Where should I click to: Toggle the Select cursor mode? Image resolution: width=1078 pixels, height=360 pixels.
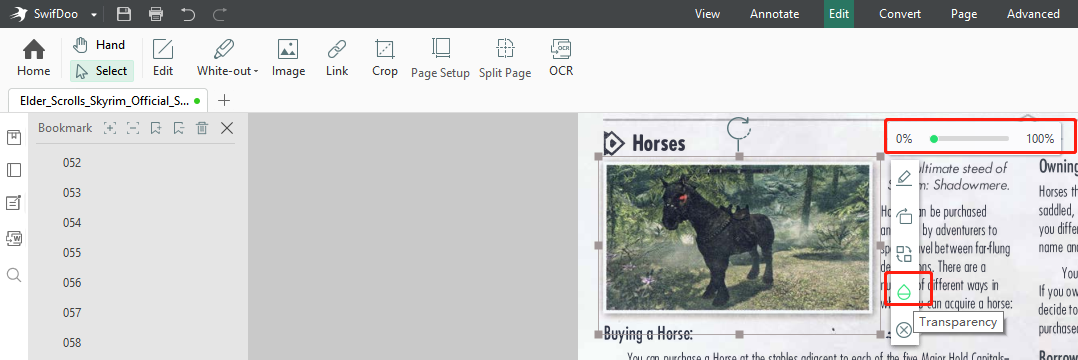(102, 71)
